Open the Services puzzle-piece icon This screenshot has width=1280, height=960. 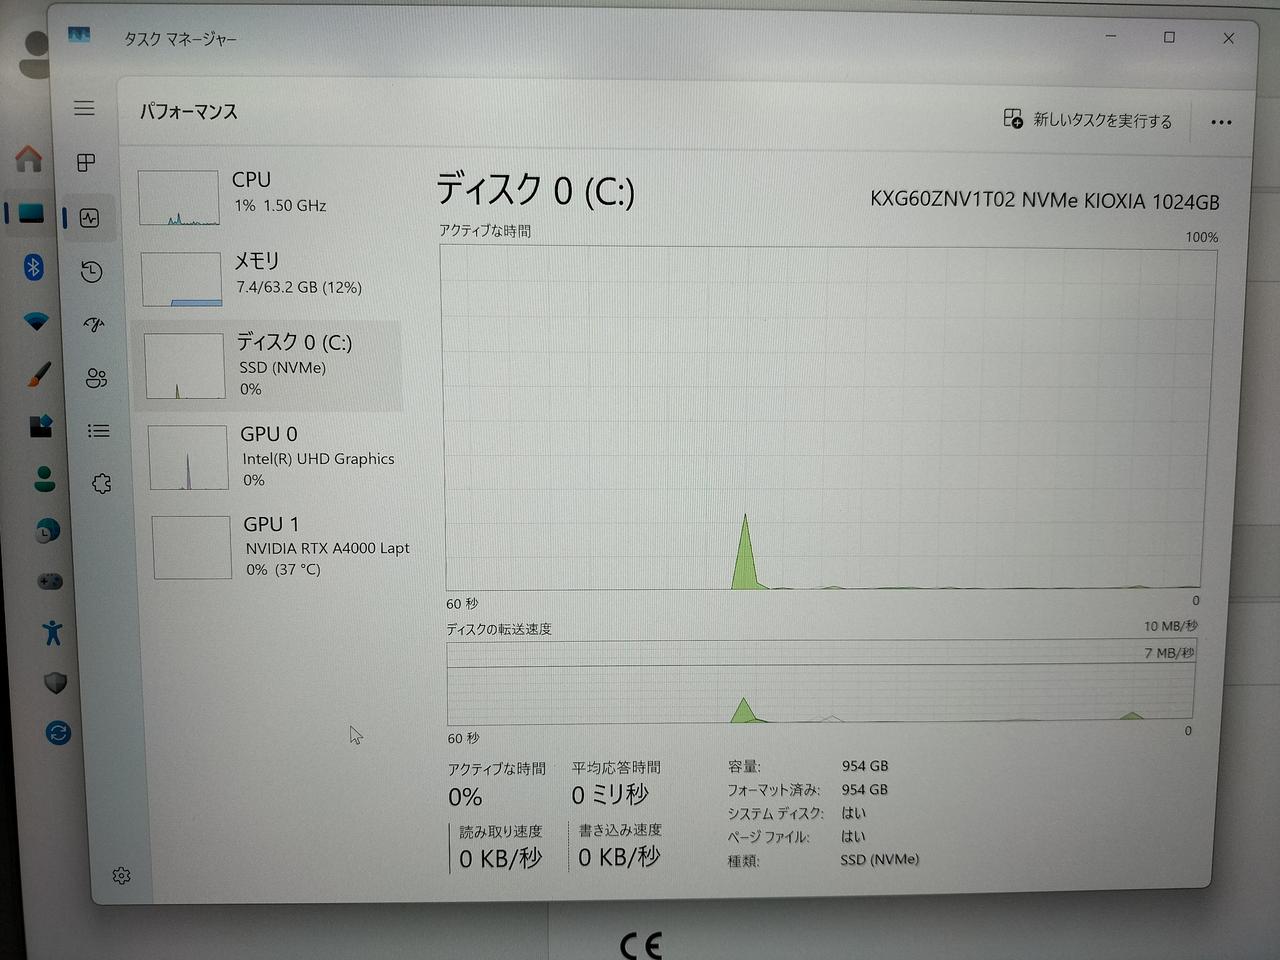pos(101,484)
